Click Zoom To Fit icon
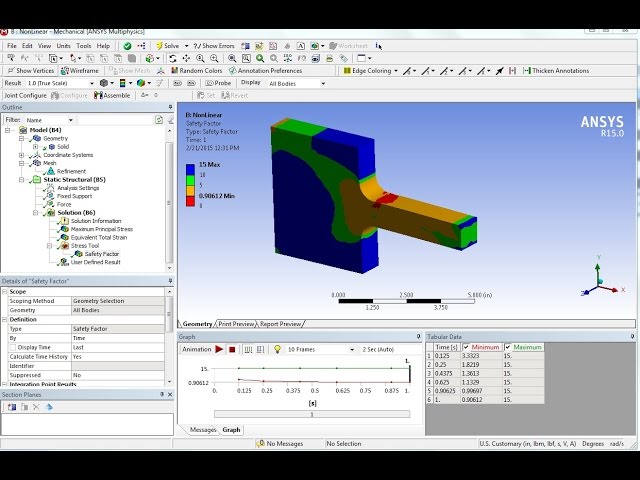Screen dimensions: 640x480 (x=232, y=58)
